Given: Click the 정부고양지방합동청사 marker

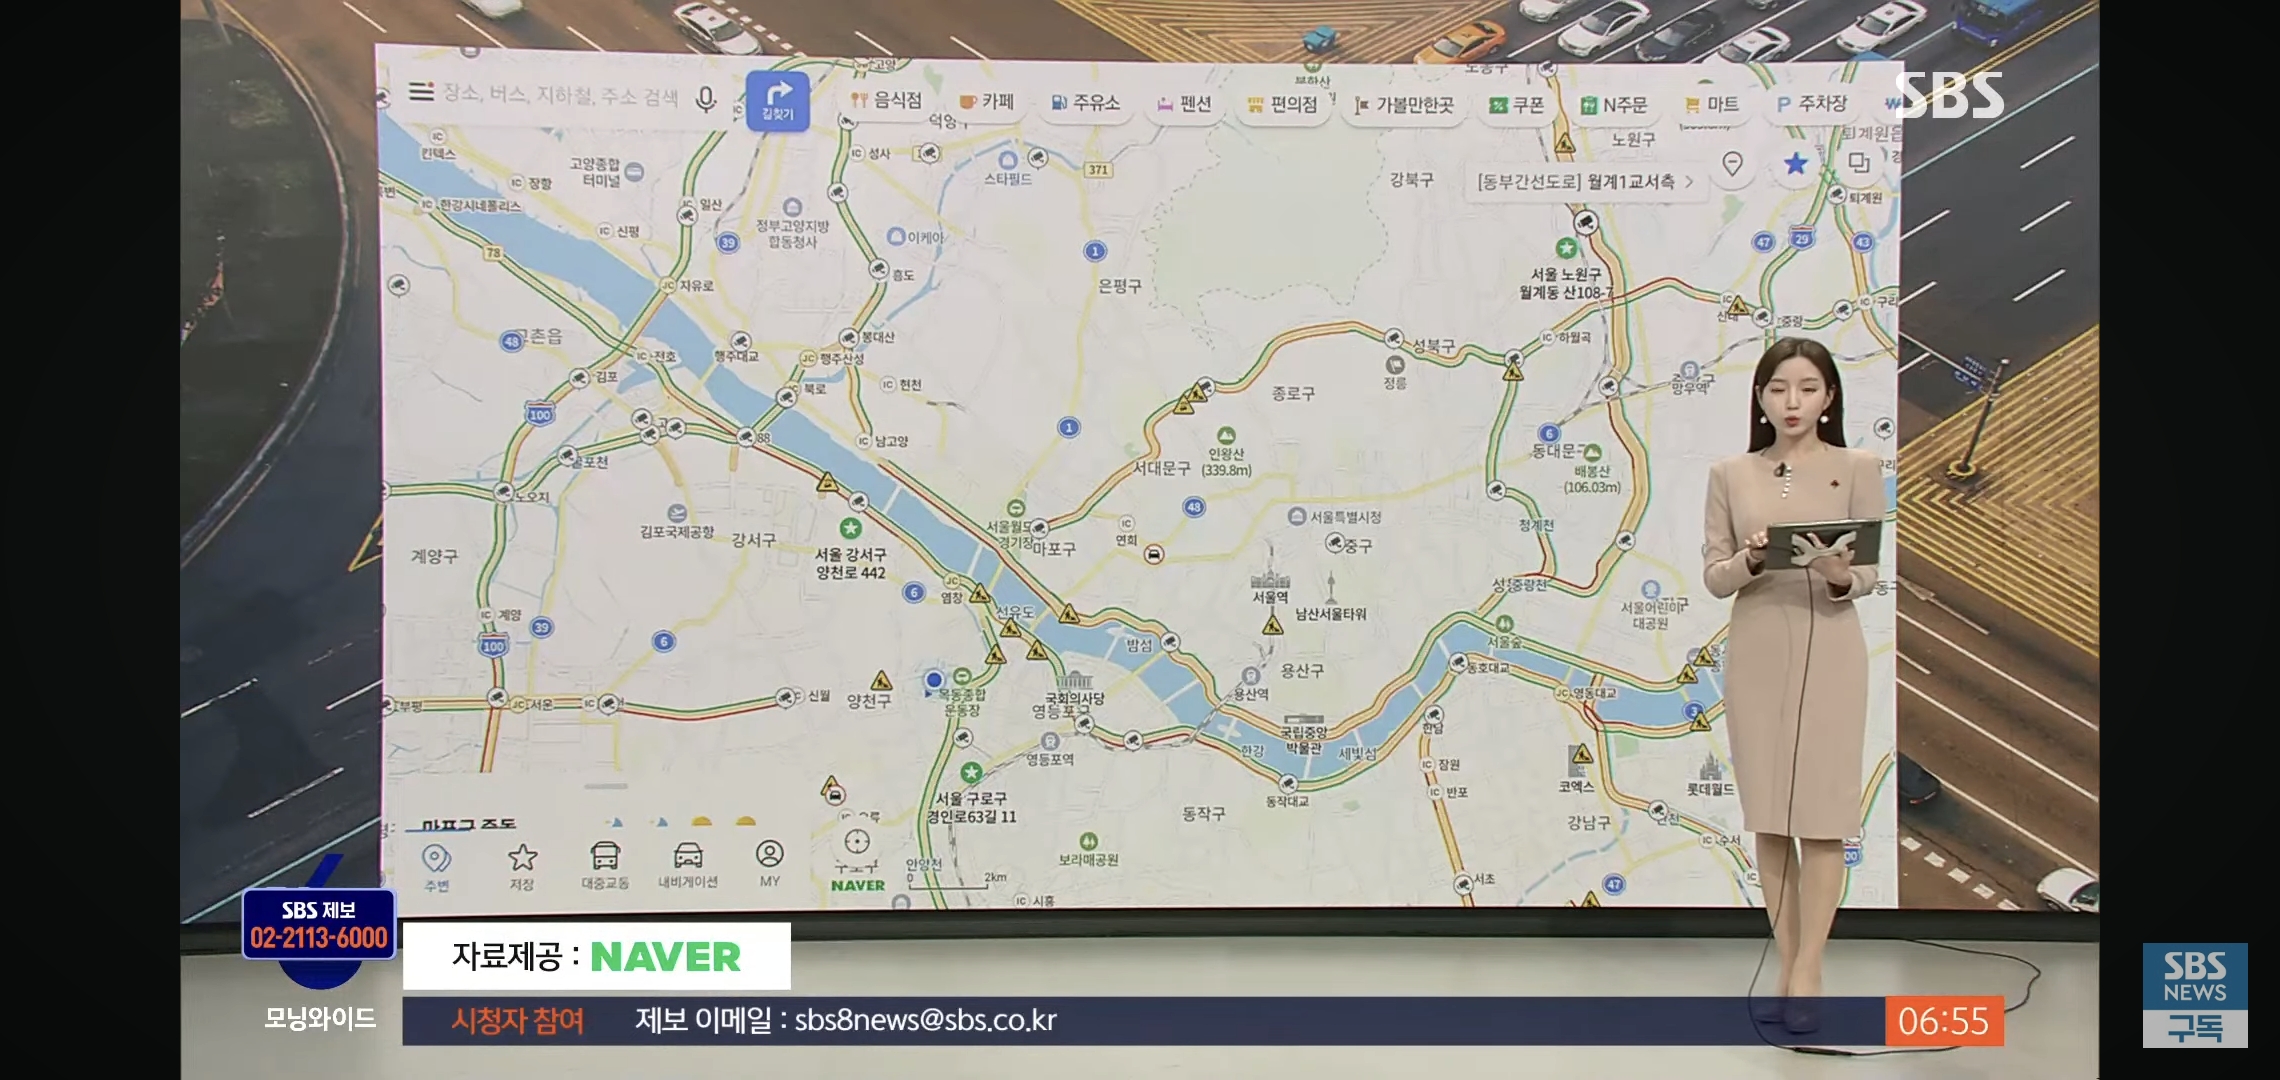Looking at the screenshot, I should (792, 207).
